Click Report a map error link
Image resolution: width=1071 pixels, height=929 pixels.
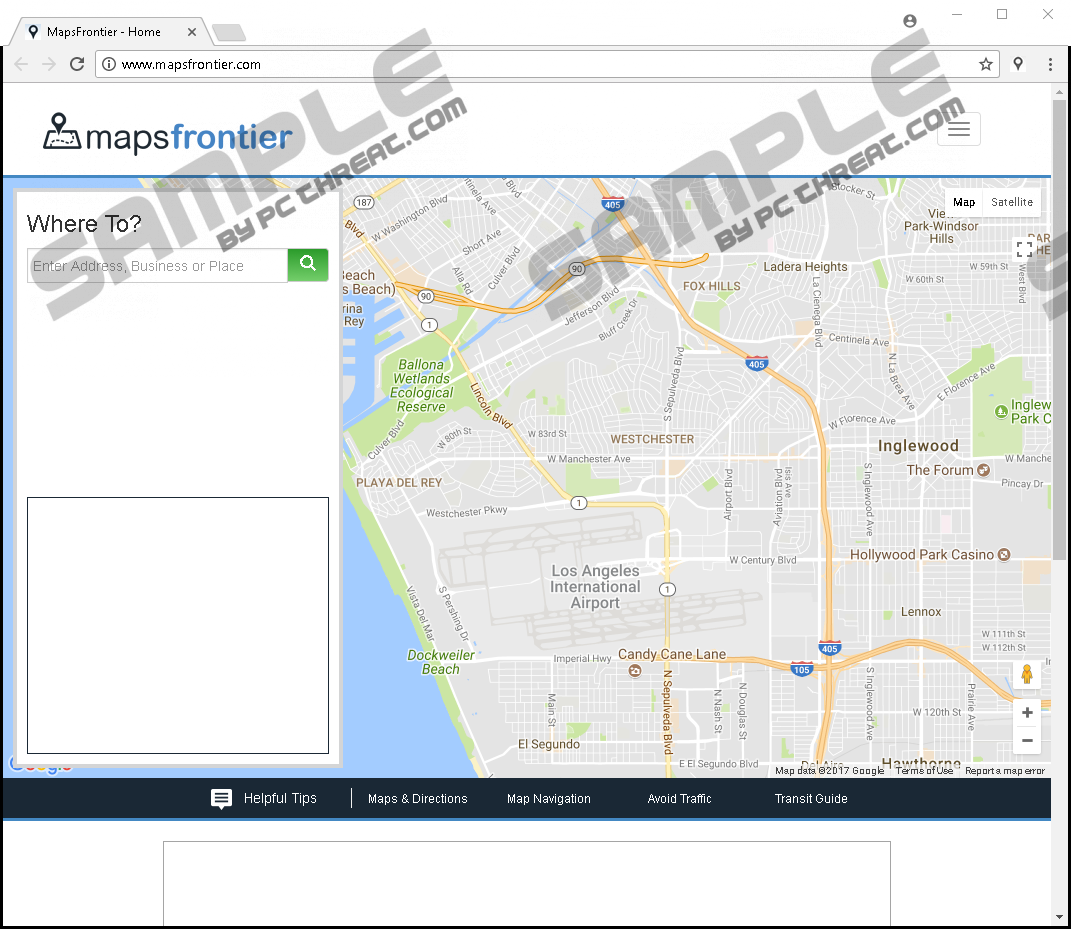pyautogui.click(x=1005, y=771)
